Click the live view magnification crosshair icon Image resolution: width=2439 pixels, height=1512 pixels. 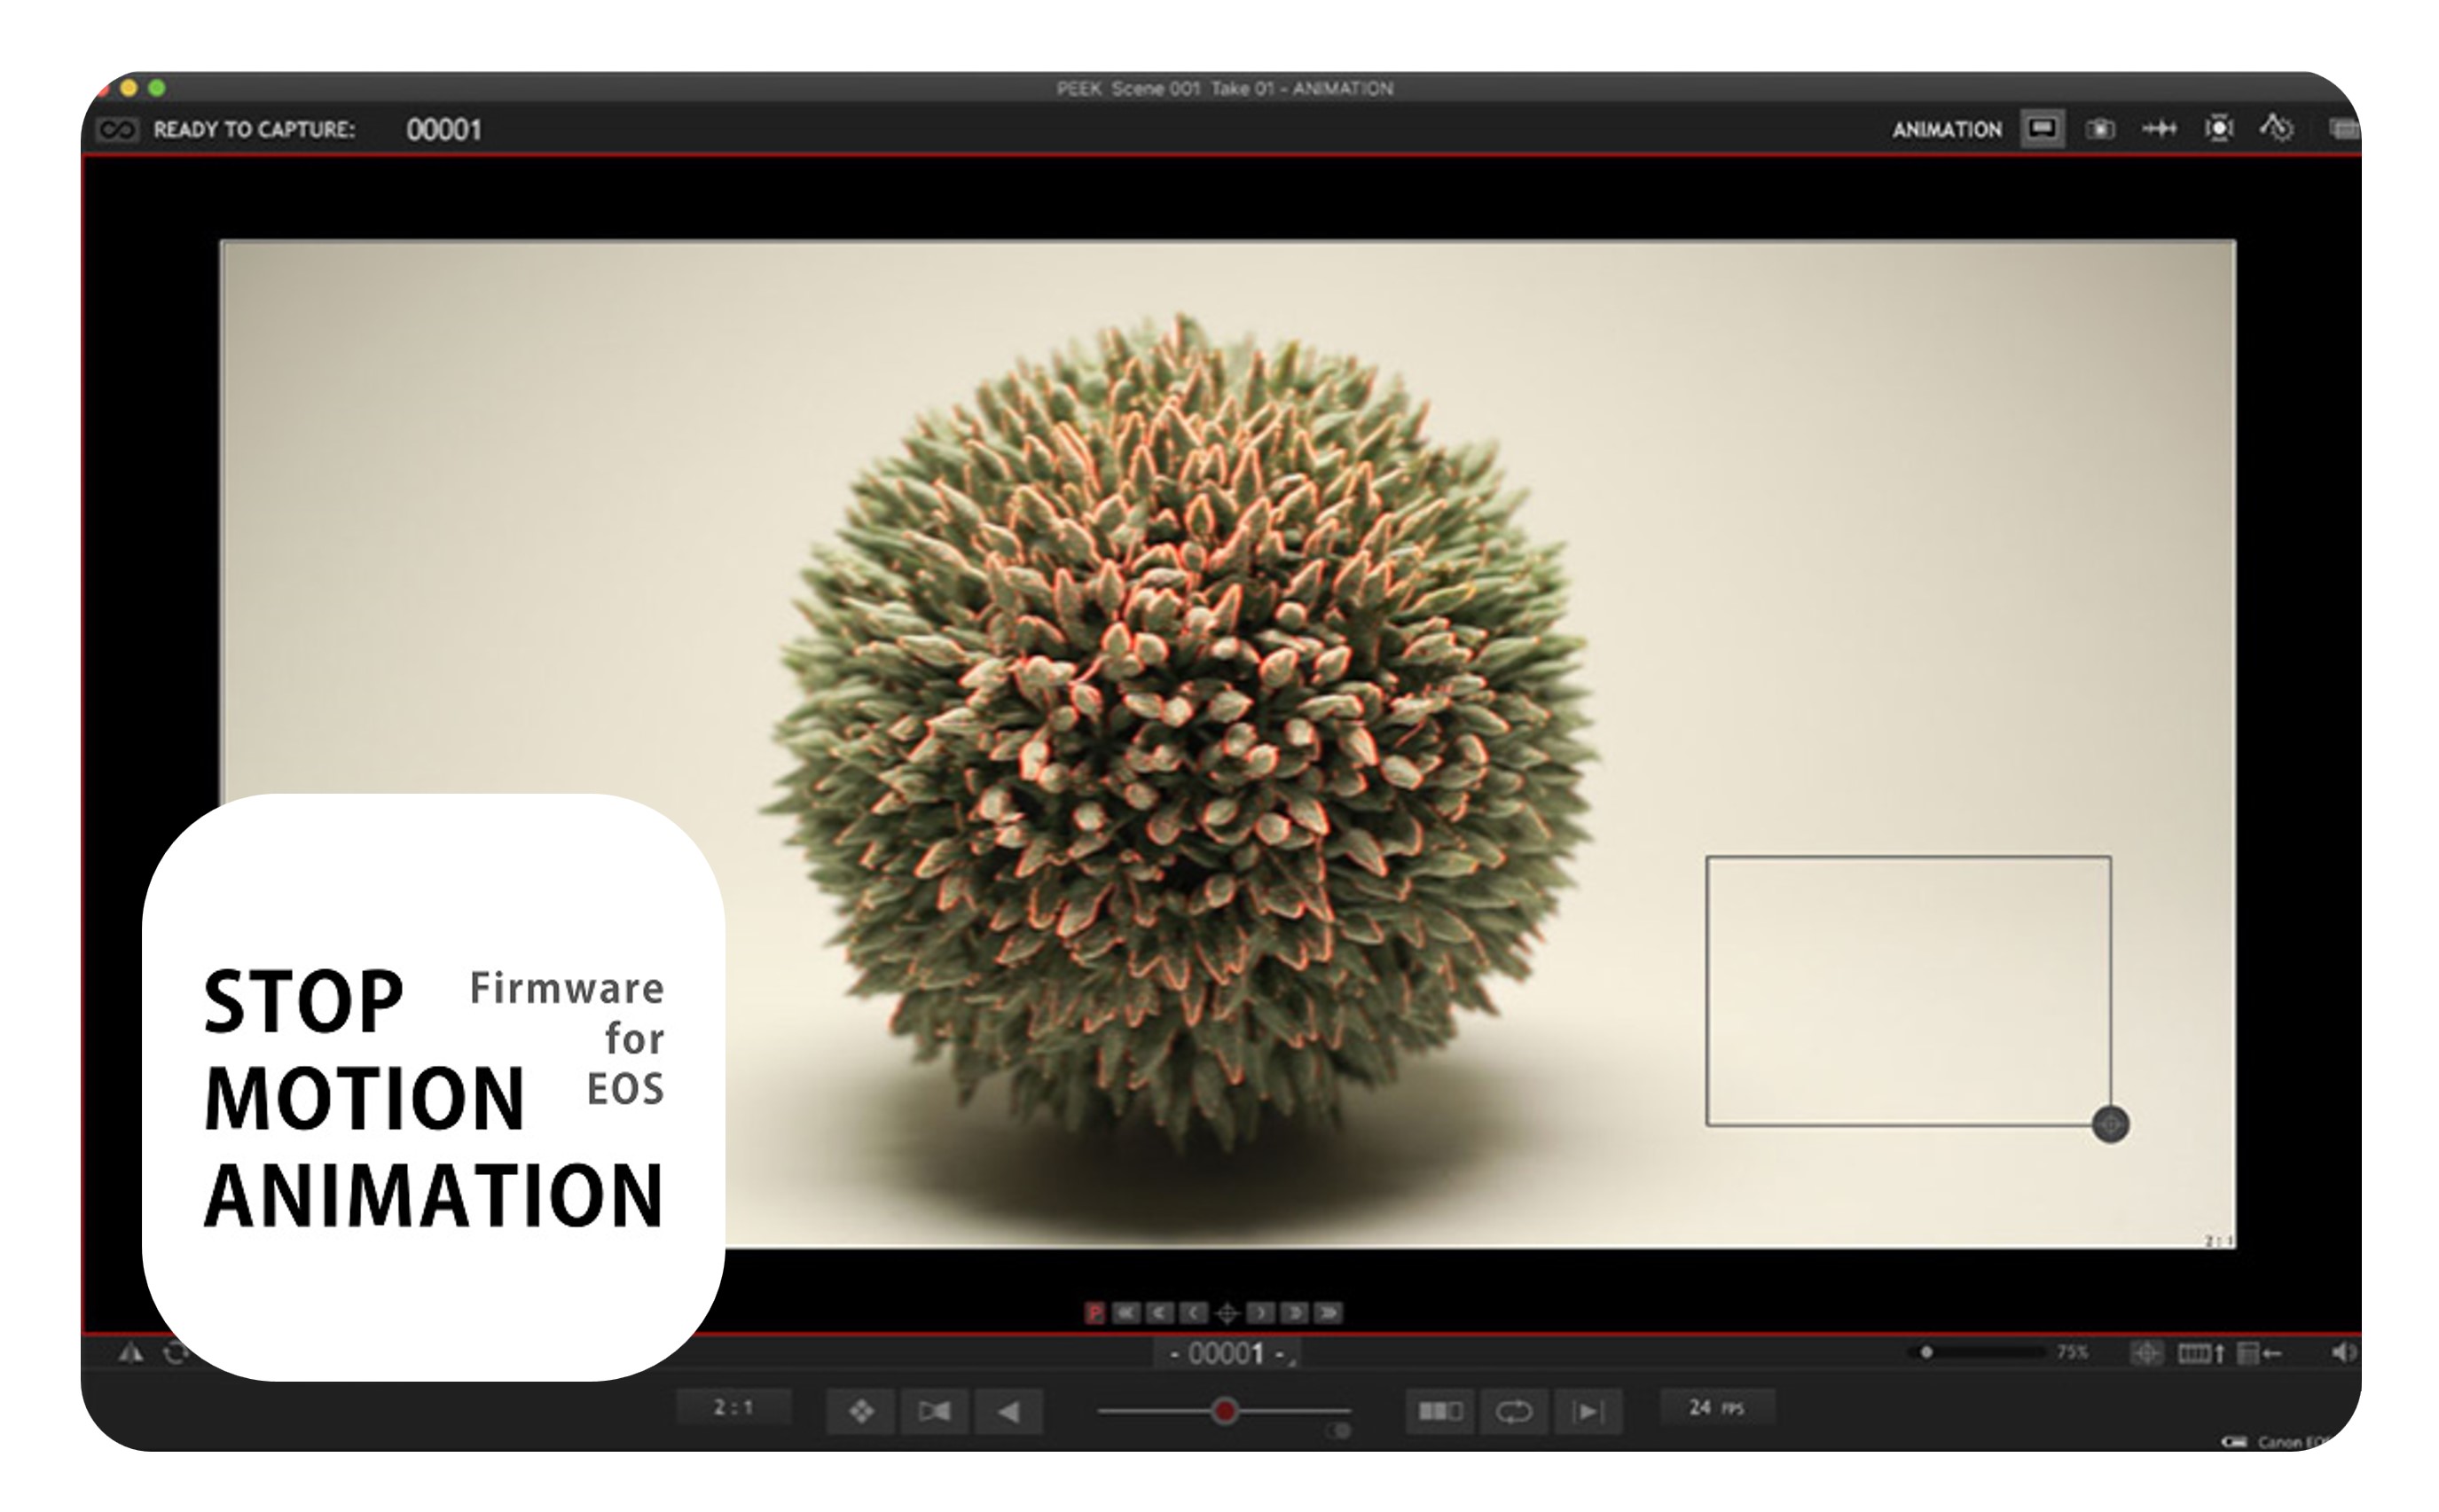pos(2146,1353)
